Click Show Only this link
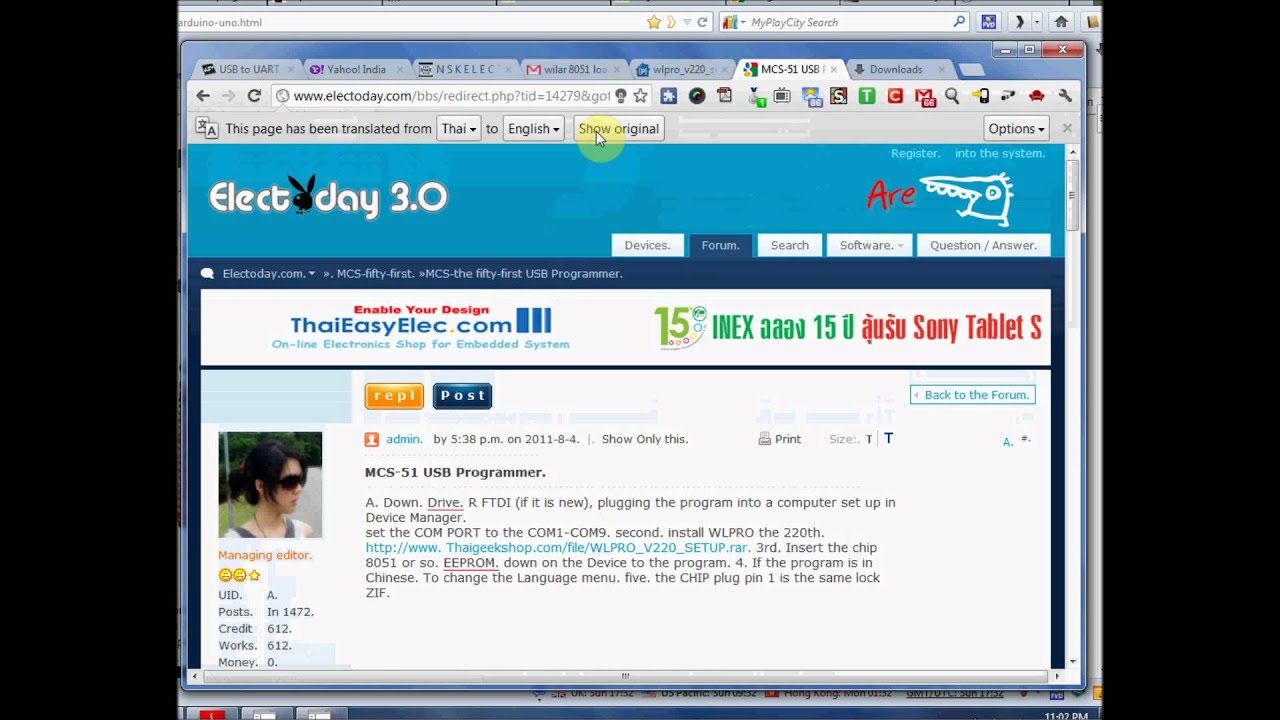Viewport: 1280px width, 720px height. (x=645, y=439)
